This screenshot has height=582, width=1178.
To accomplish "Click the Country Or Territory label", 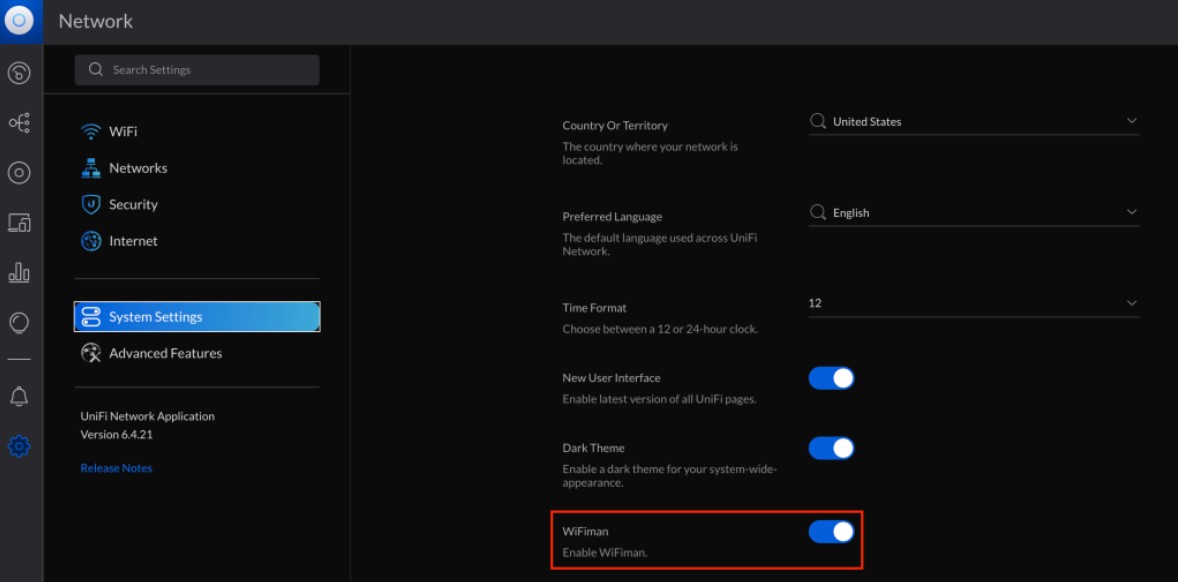I will click(615, 125).
